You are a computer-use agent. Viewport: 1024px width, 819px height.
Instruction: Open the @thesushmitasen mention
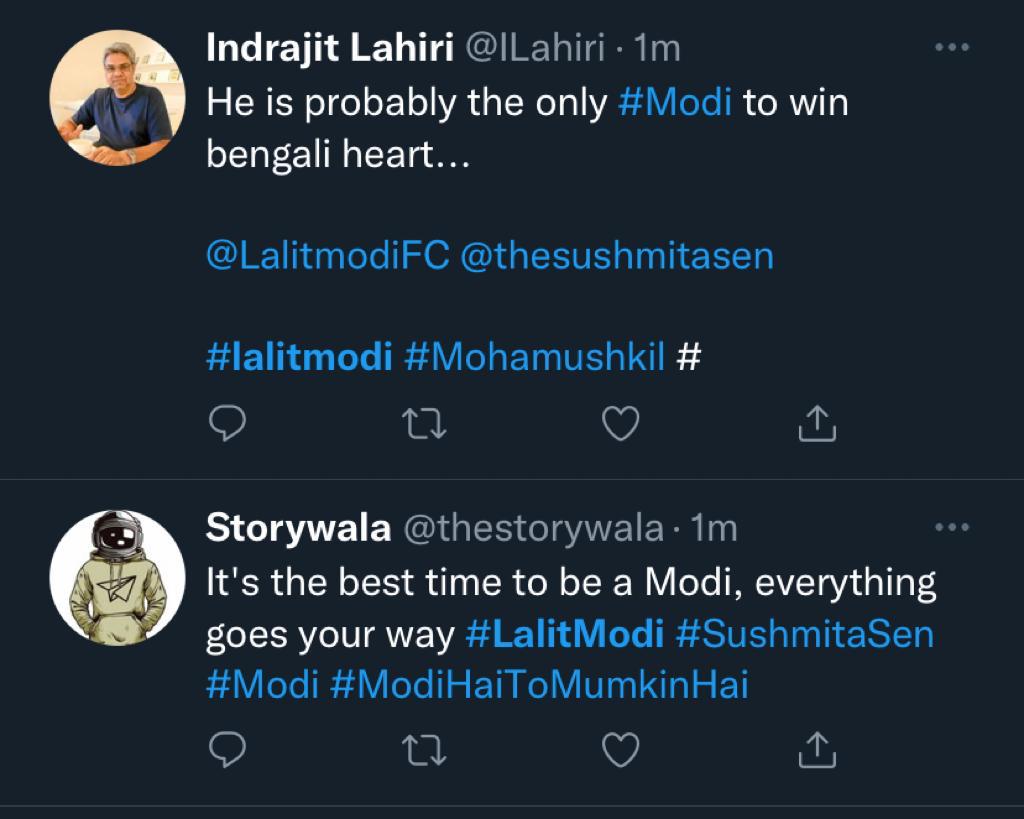617,255
